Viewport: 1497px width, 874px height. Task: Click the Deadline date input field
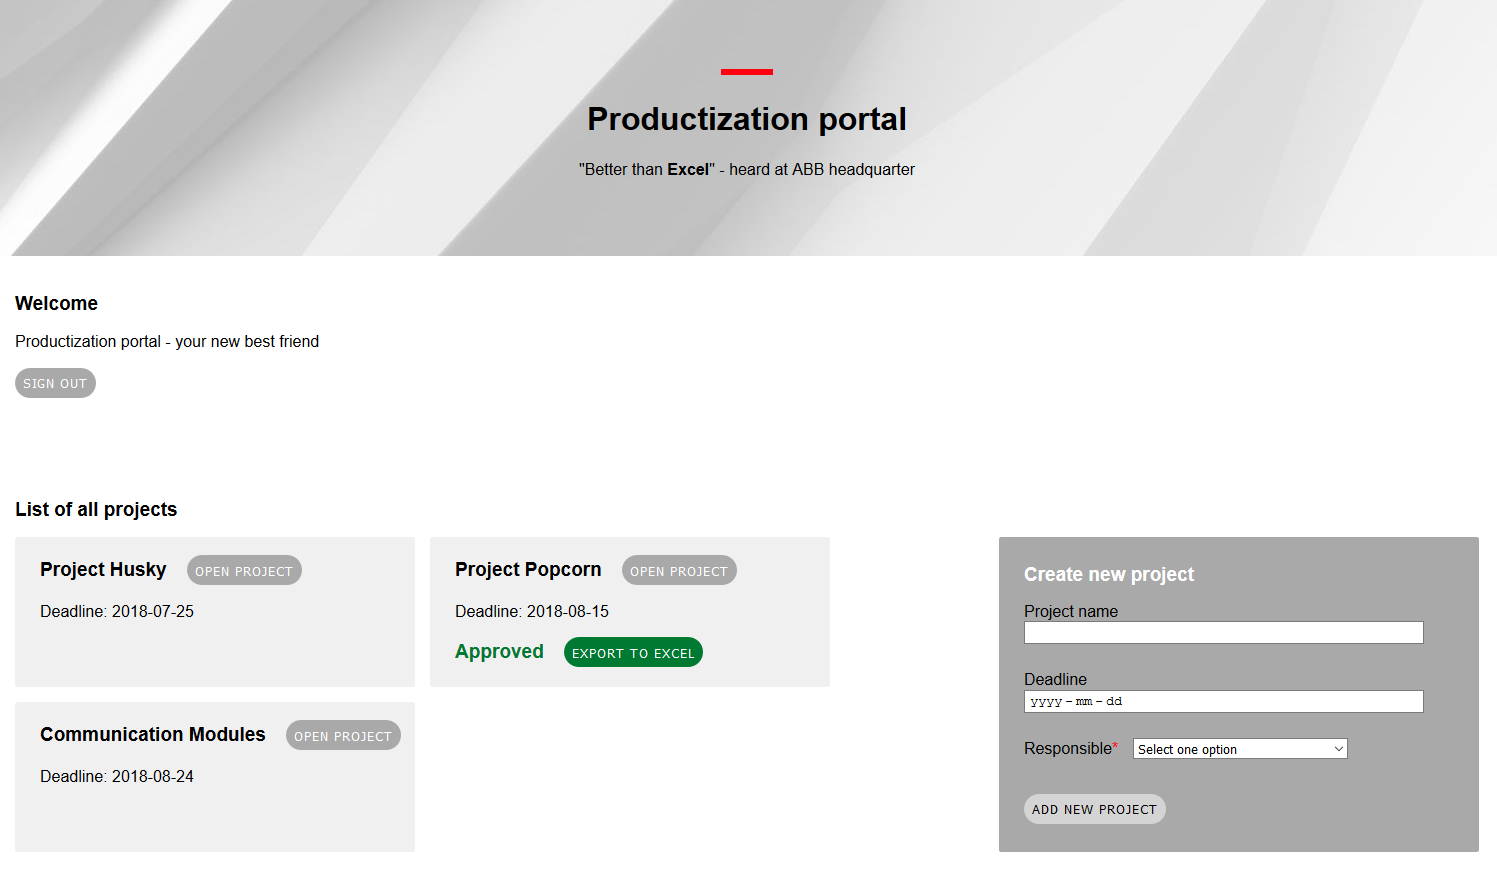coord(1223,702)
